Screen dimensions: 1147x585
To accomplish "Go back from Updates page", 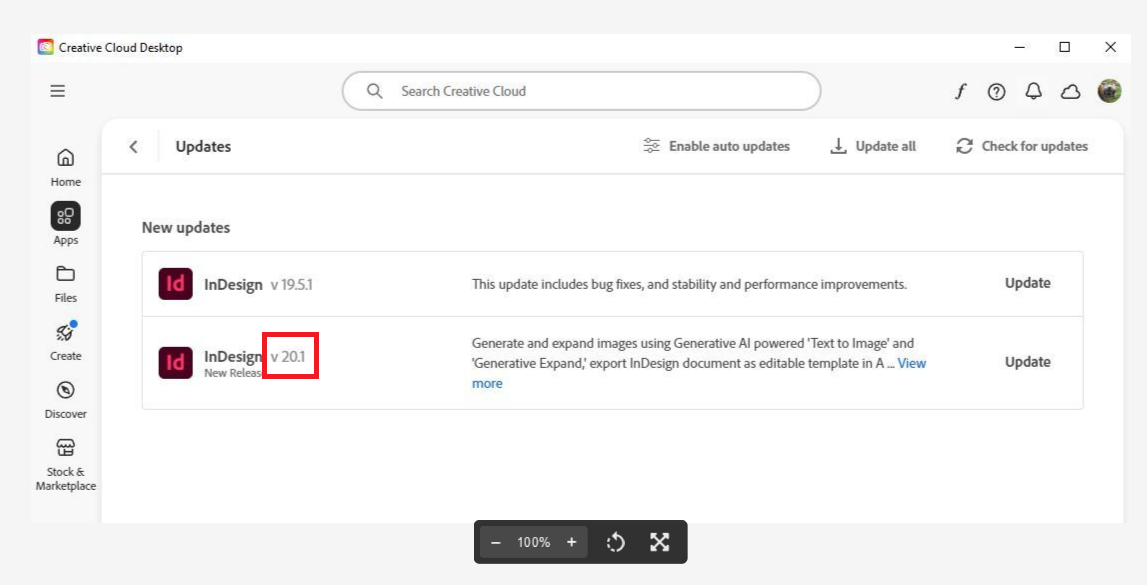I will tap(134, 147).
